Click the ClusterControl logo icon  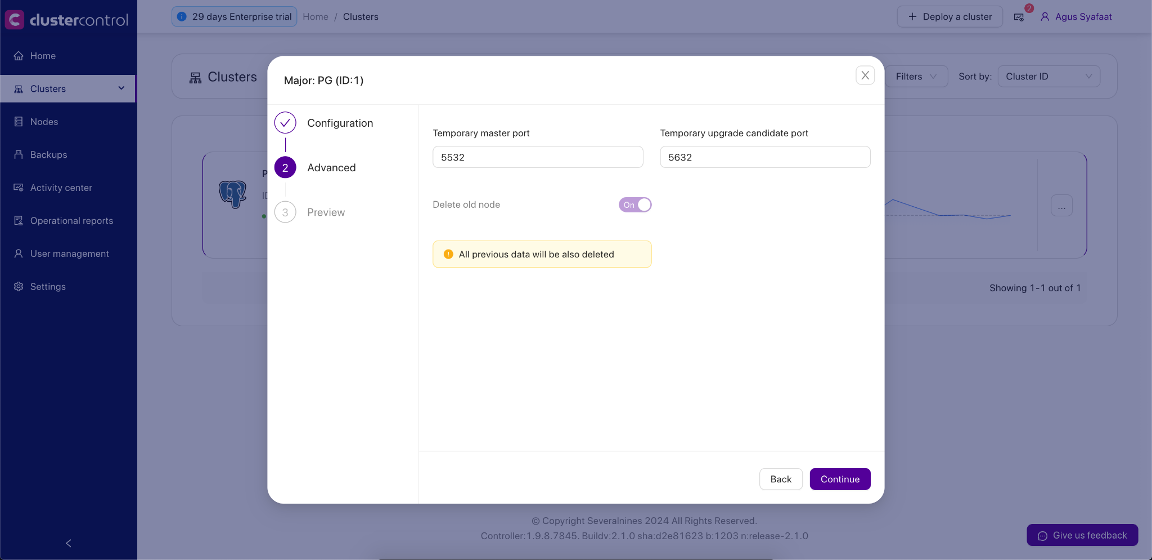point(15,19)
